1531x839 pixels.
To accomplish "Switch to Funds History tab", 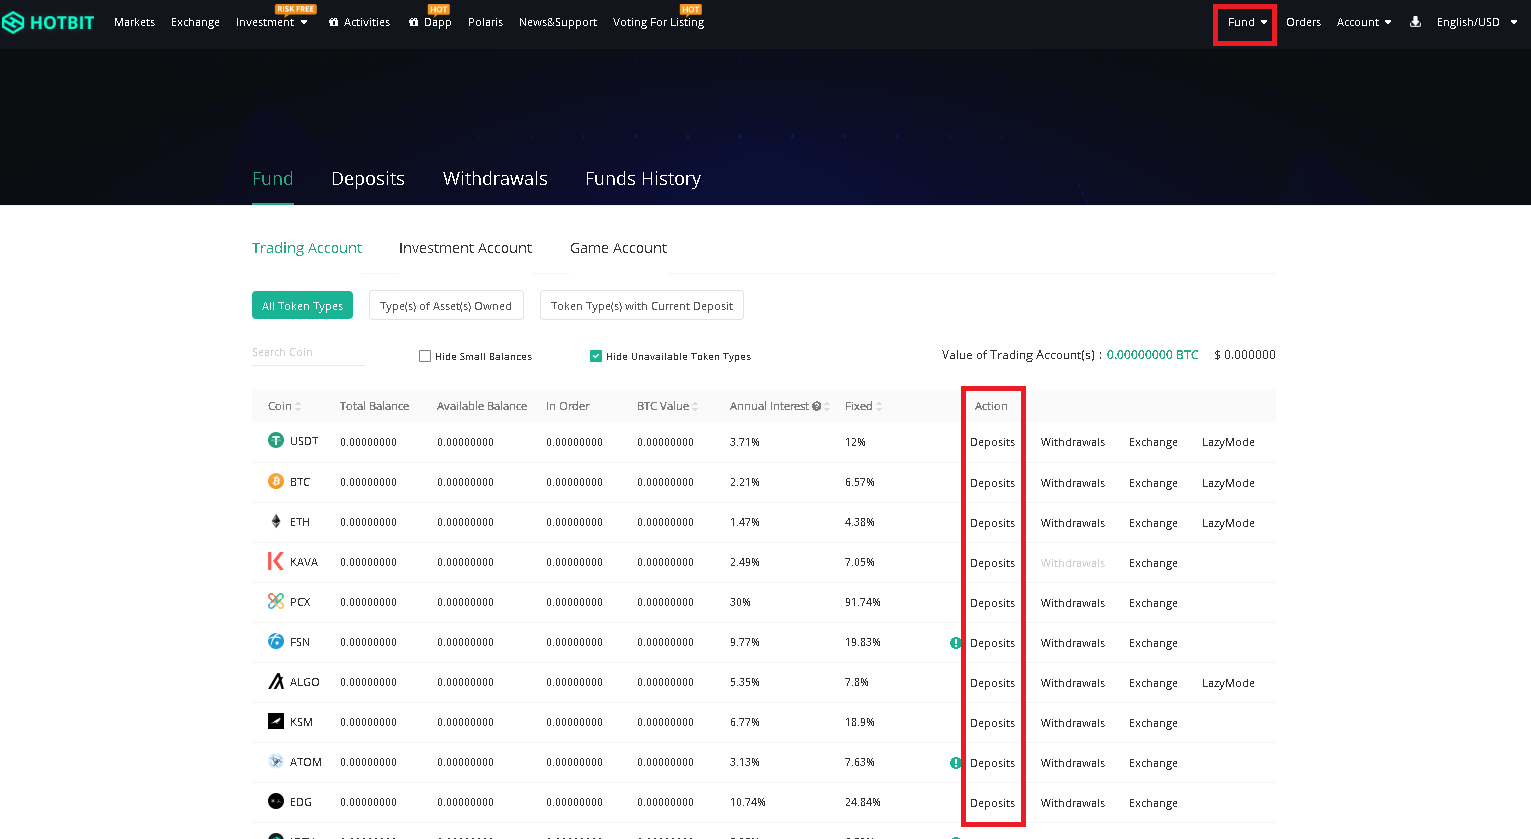I will 643,179.
